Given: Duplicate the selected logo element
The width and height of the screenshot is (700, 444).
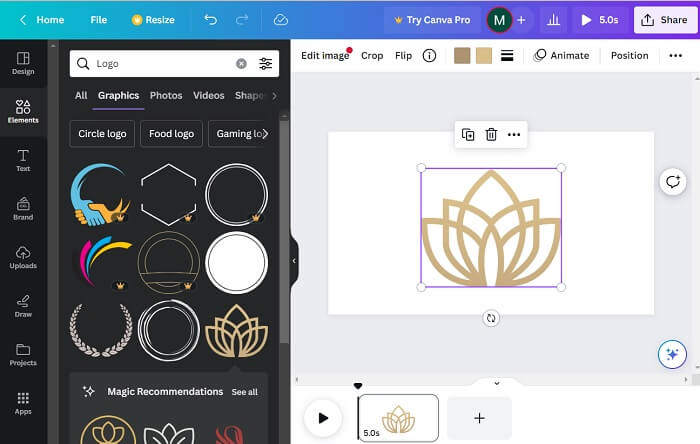Looking at the screenshot, I should (x=468, y=134).
